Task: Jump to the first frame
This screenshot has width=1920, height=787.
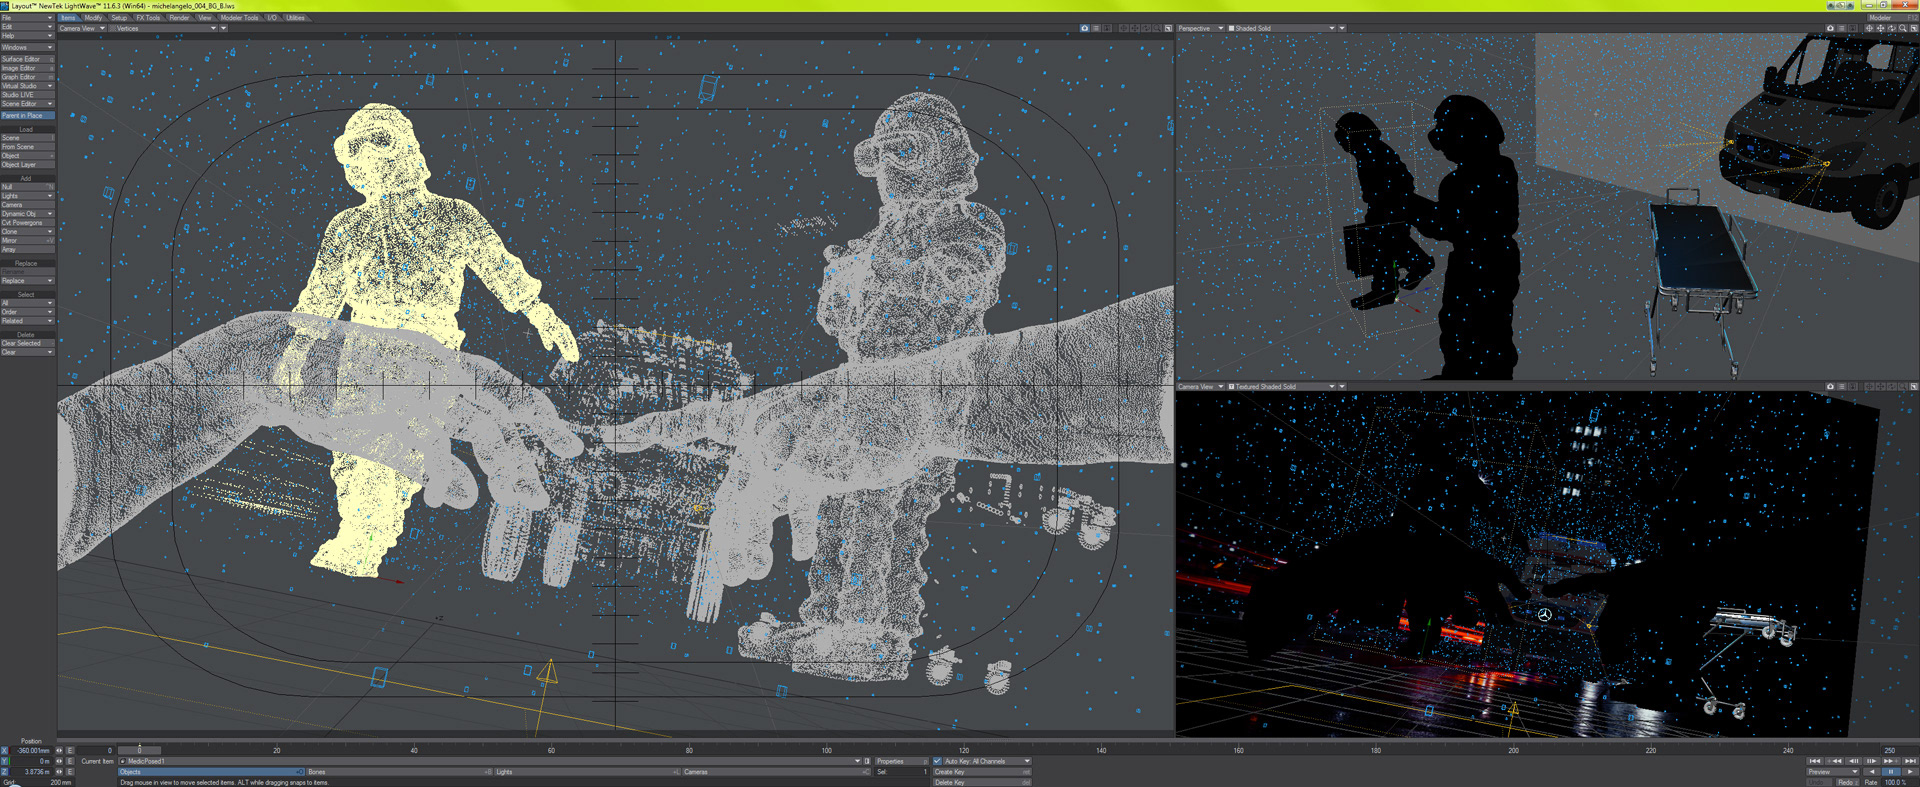Action: [1815, 761]
